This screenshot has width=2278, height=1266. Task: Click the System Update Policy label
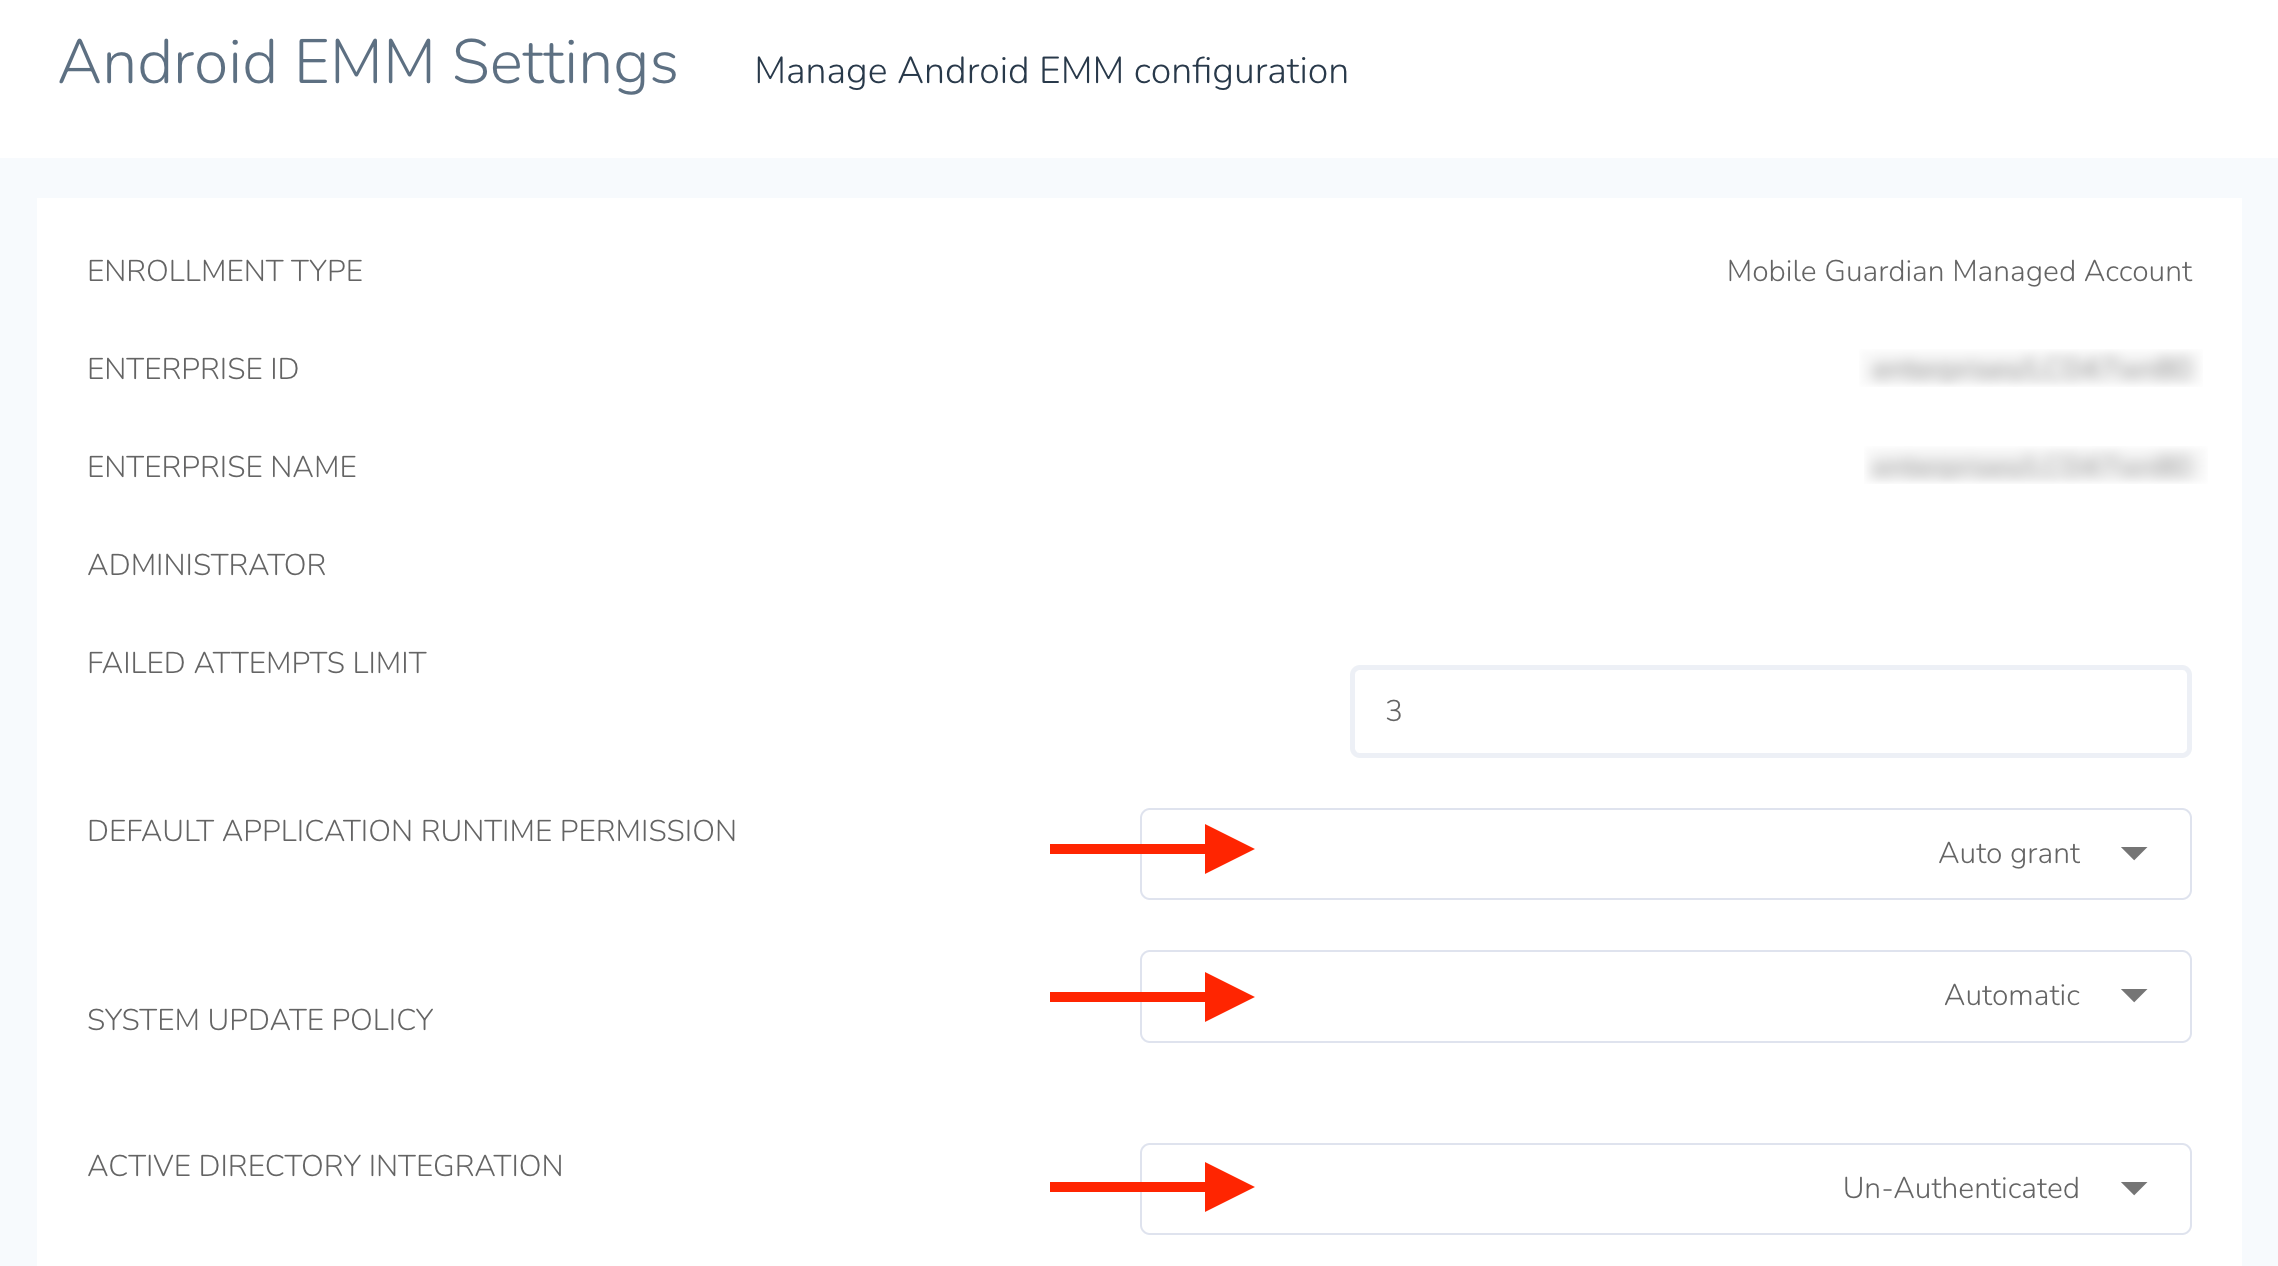click(260, 1020)
